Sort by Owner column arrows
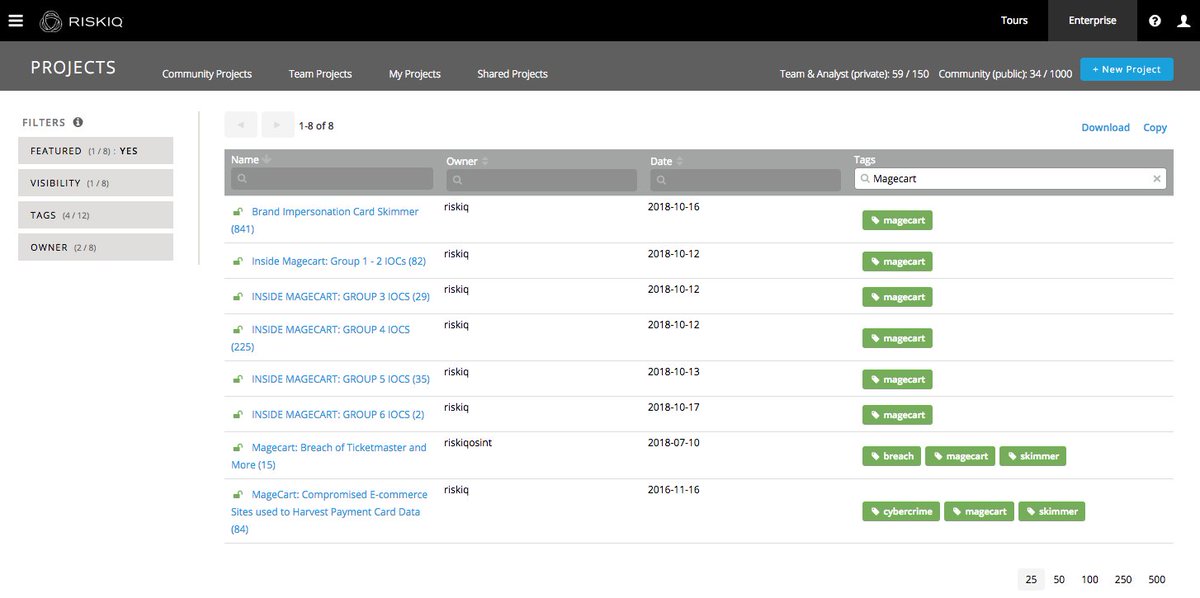Screen dimensions: 1200x598 [x=486, y=161]
